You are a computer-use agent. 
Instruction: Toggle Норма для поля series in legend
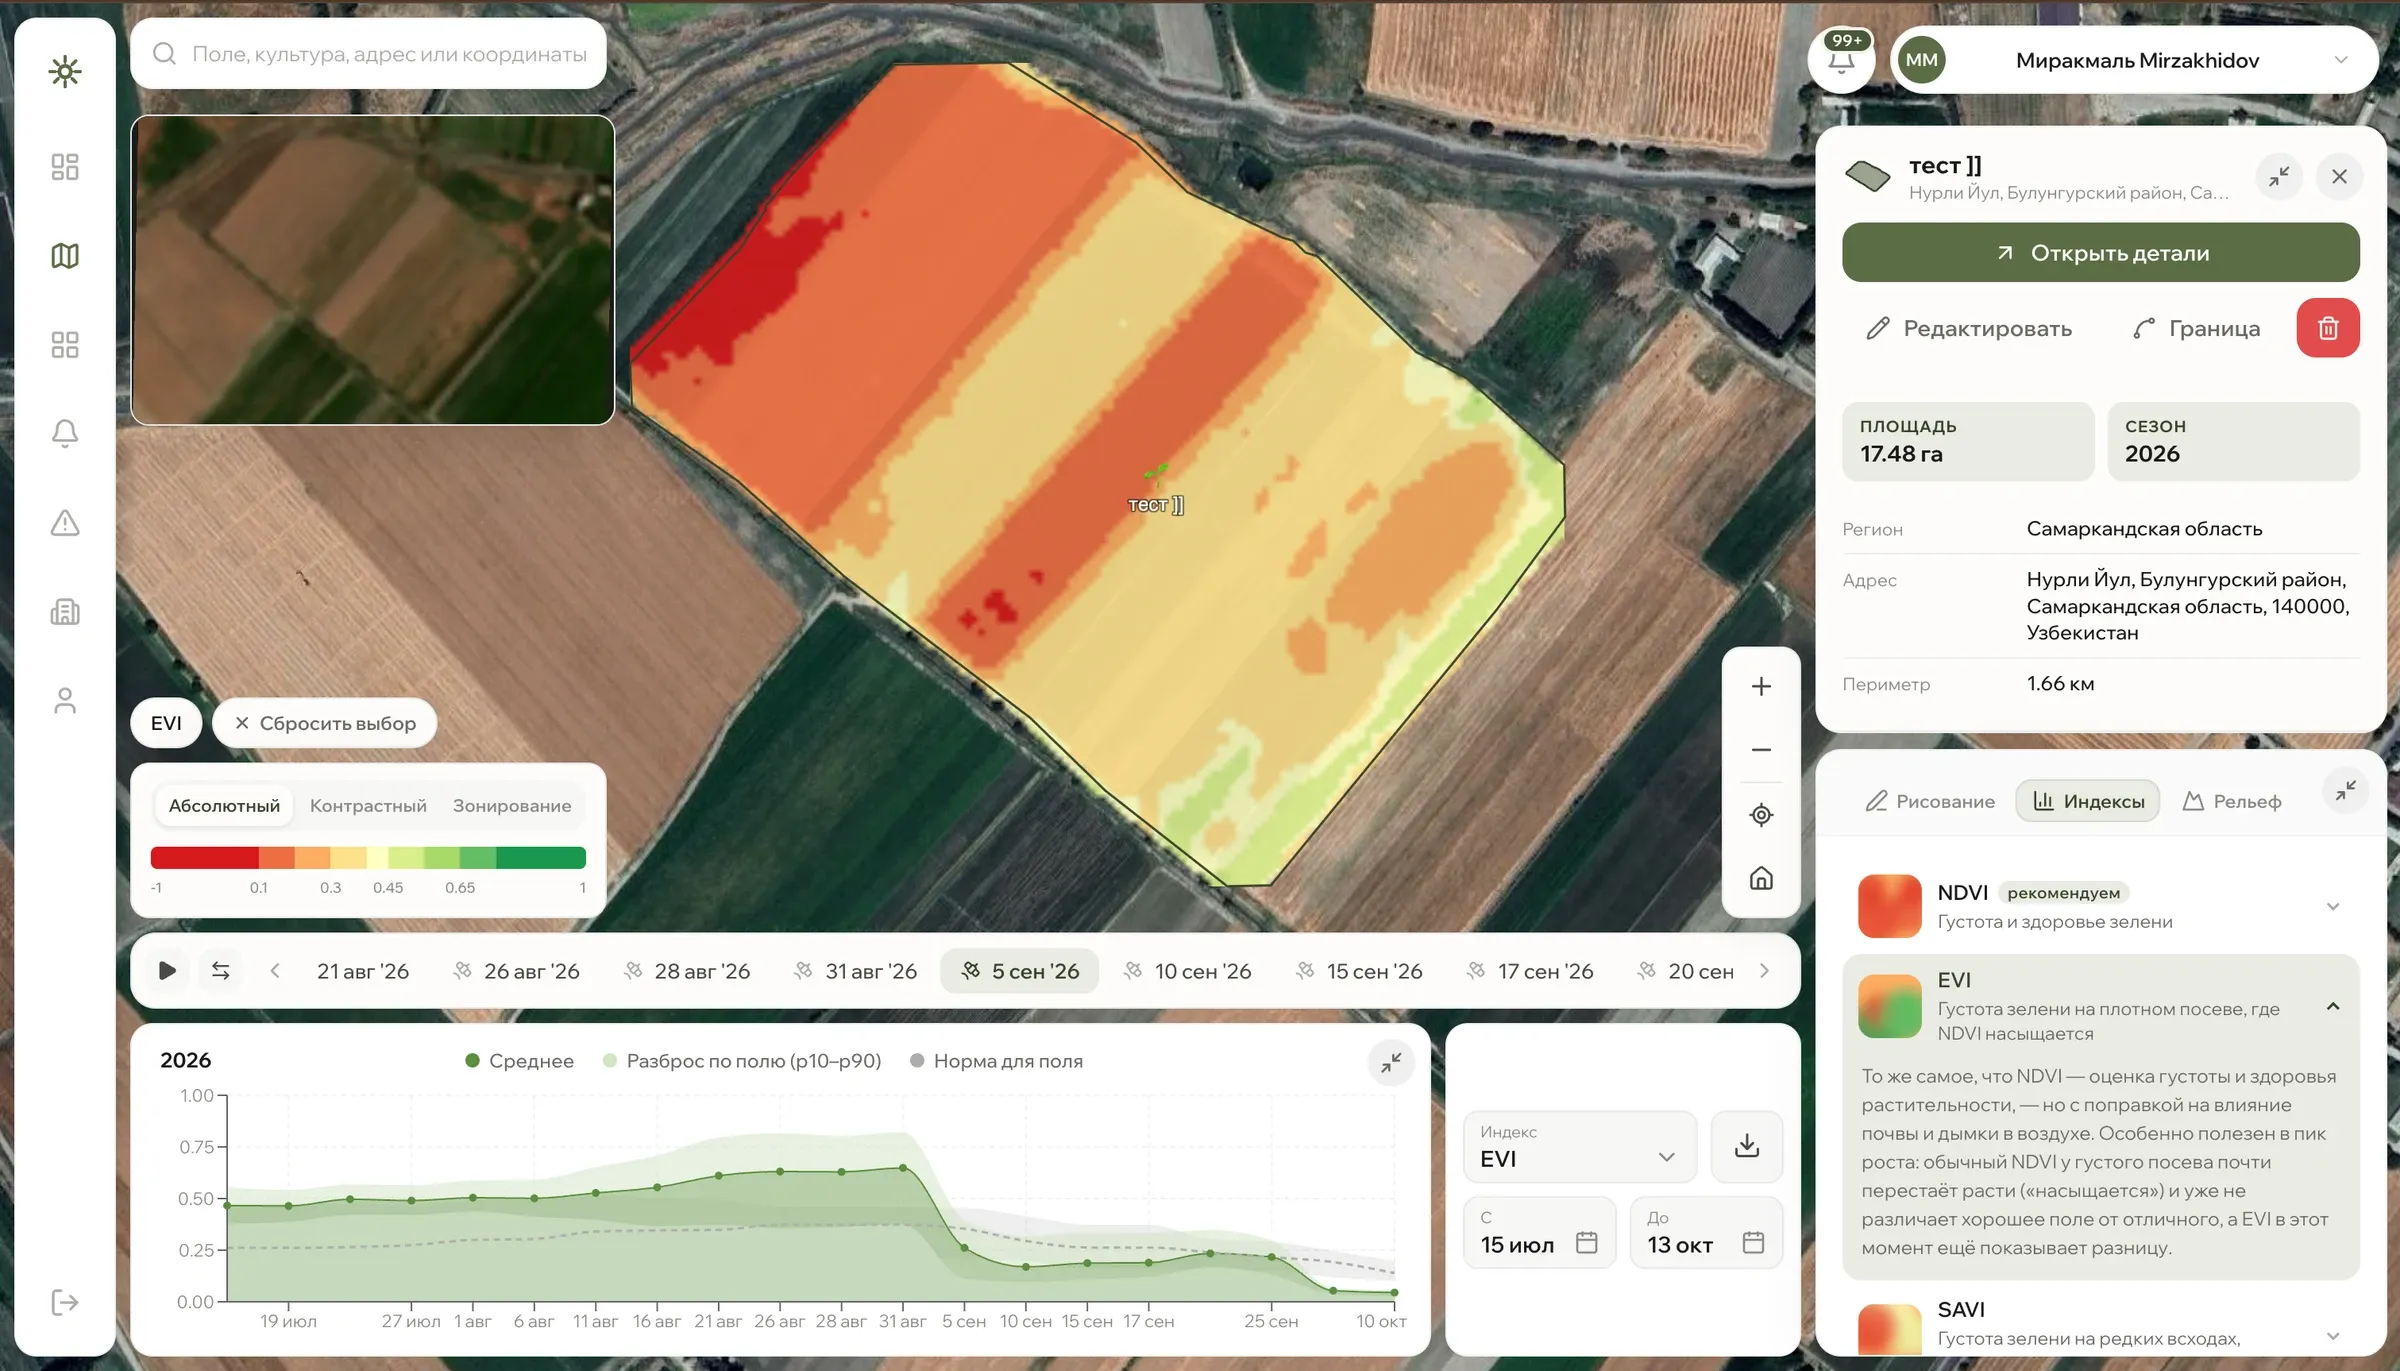(x=997, y=1061)
